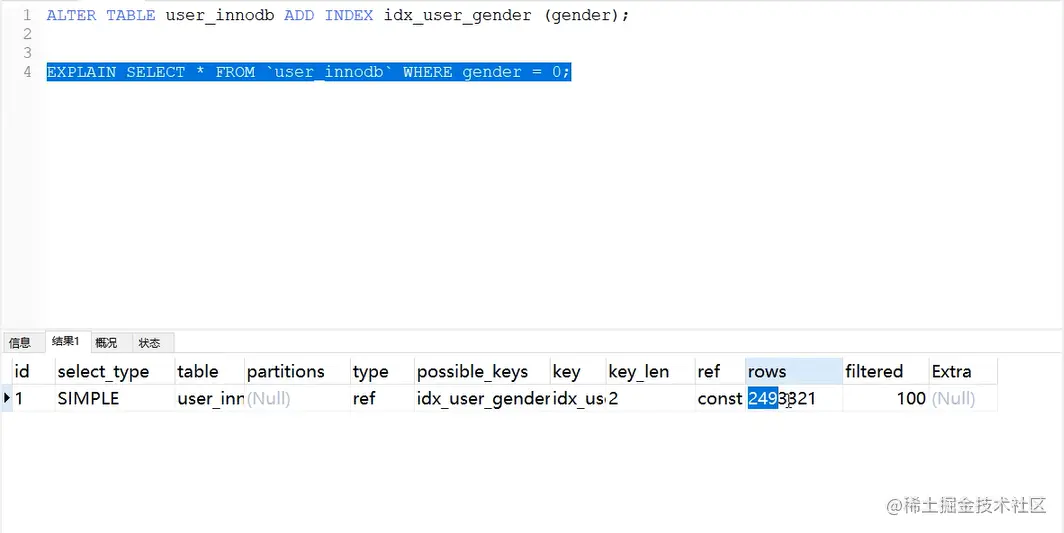Image resolution: width=1064 pixels, height=533 pixels.
Task: Click the key_len column header
Action: point(650,371)
